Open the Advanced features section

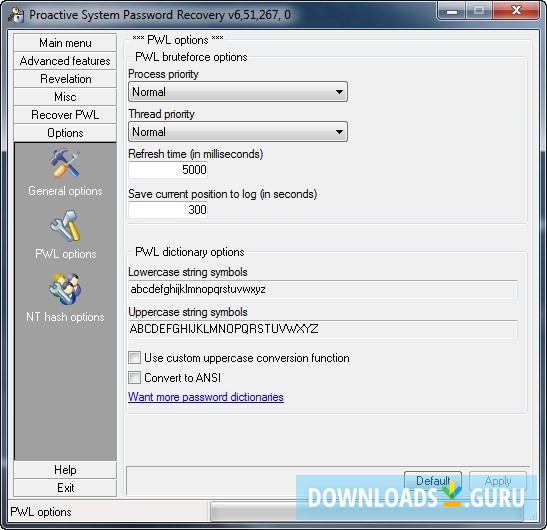tap(65, 61)
